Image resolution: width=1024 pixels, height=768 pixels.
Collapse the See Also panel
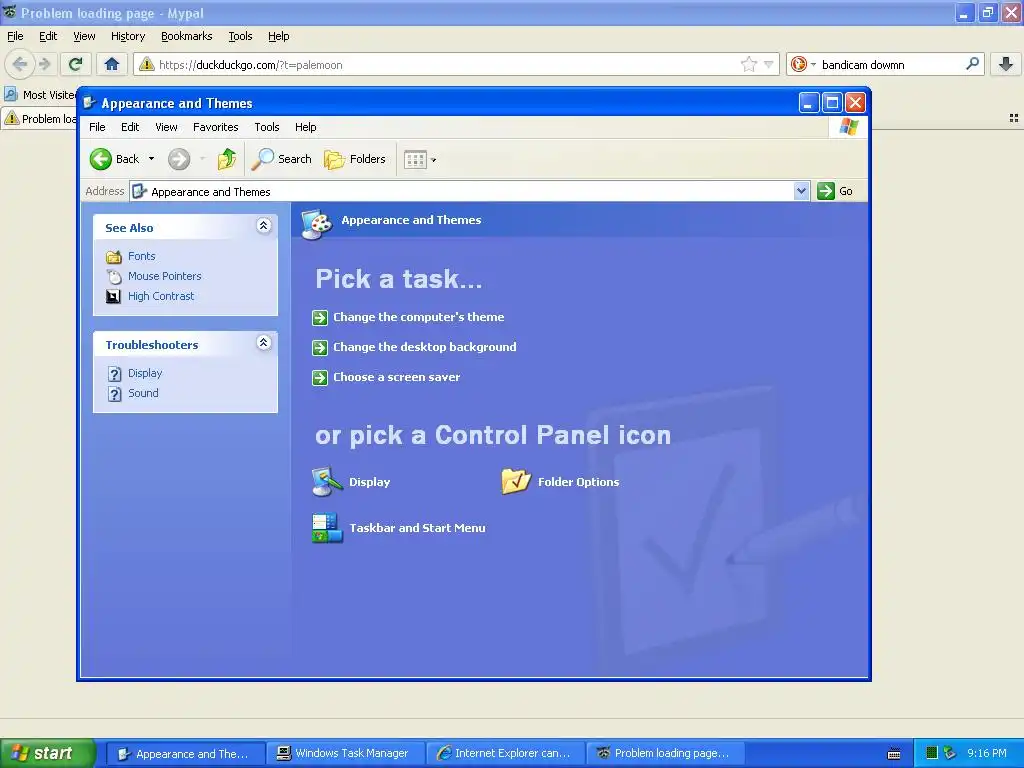263,226
